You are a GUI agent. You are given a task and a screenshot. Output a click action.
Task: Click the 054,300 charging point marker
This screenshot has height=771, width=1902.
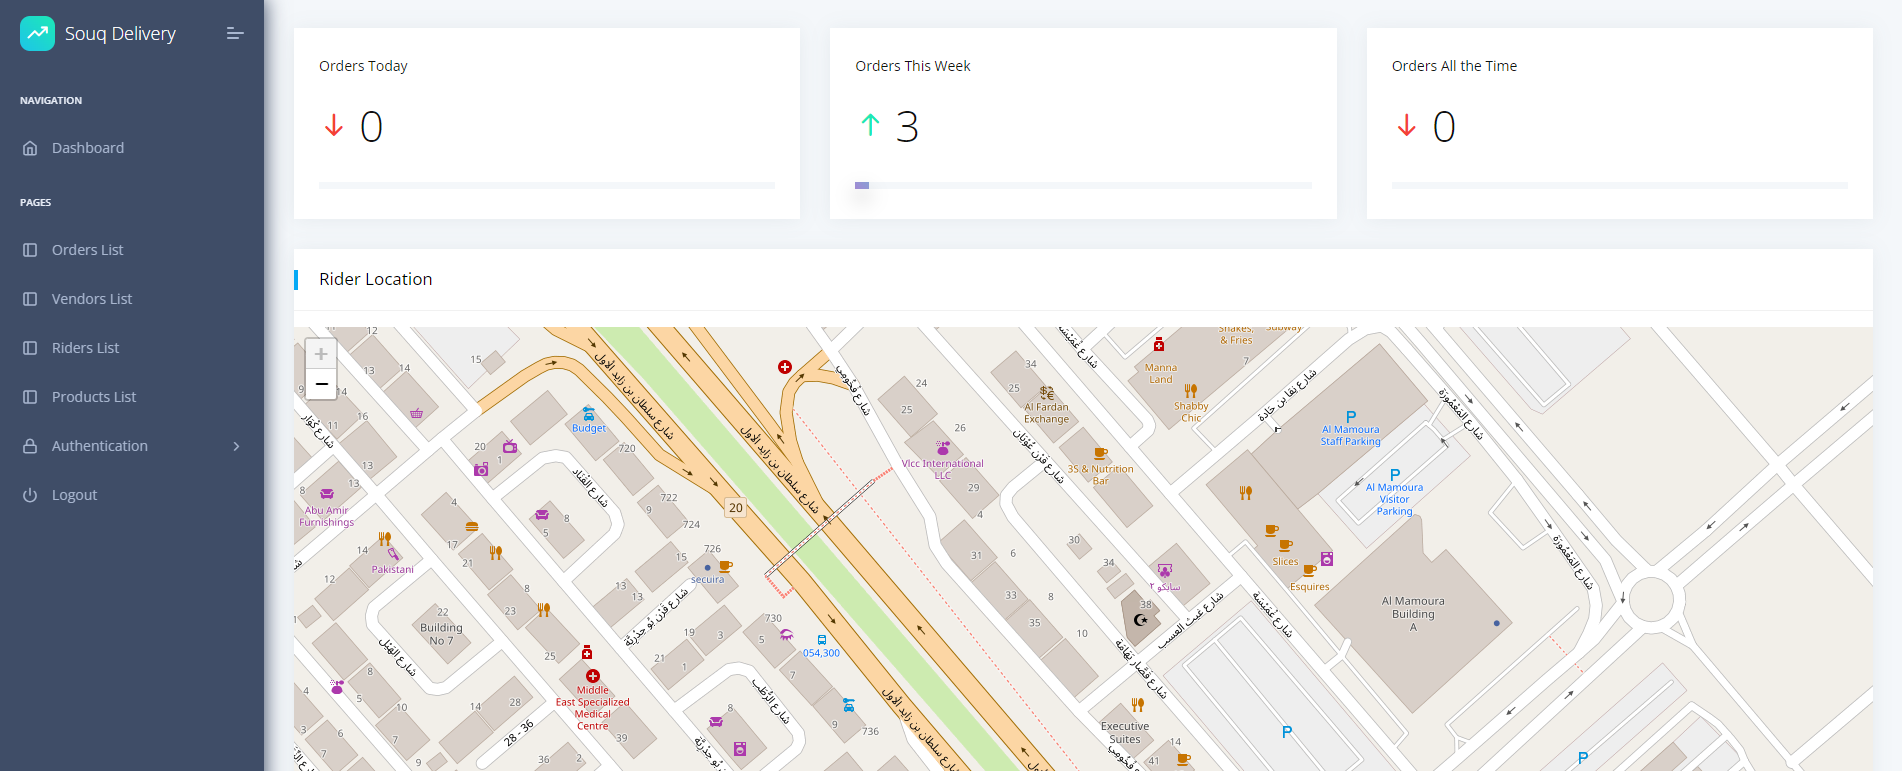(822, 640)
